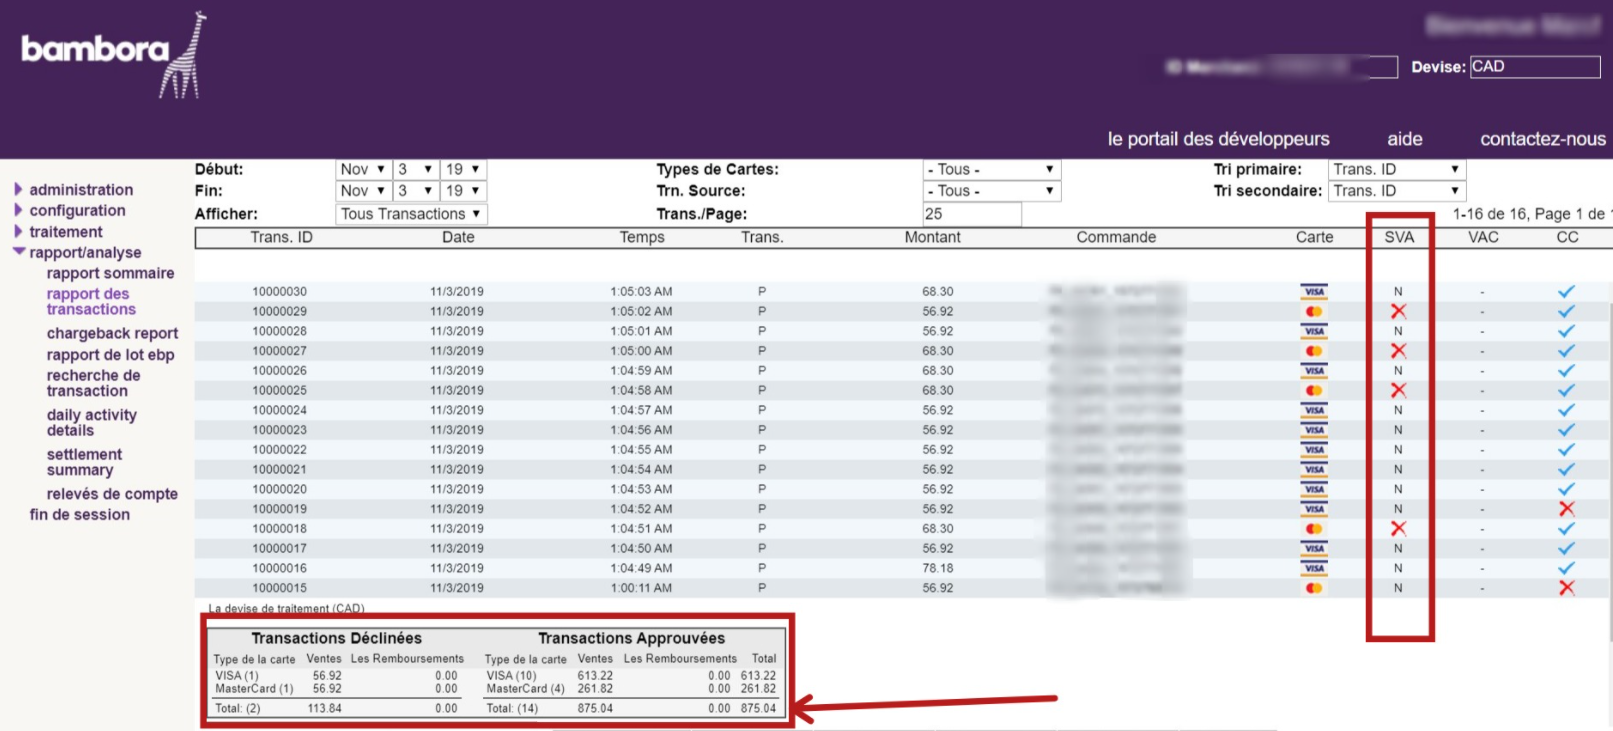Open the Tri primaire dropdown
The height and width of the screenshot is (731, 1613).
[x=1396, y=169]
